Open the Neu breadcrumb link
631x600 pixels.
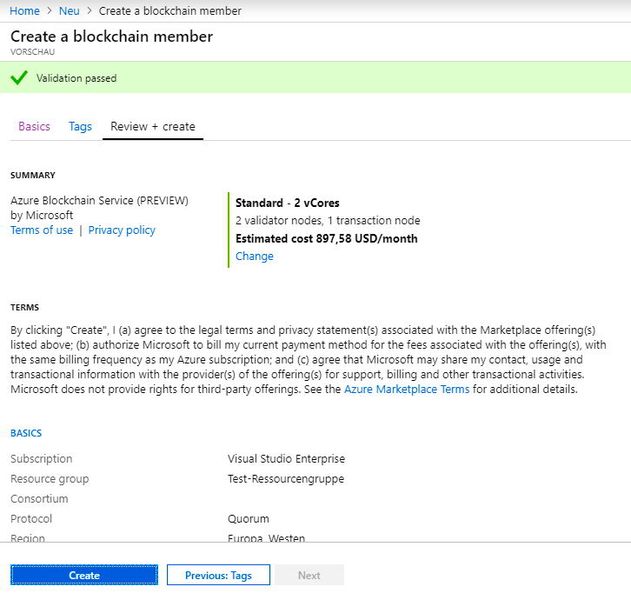pyautogui.click(x=69, y=11)
